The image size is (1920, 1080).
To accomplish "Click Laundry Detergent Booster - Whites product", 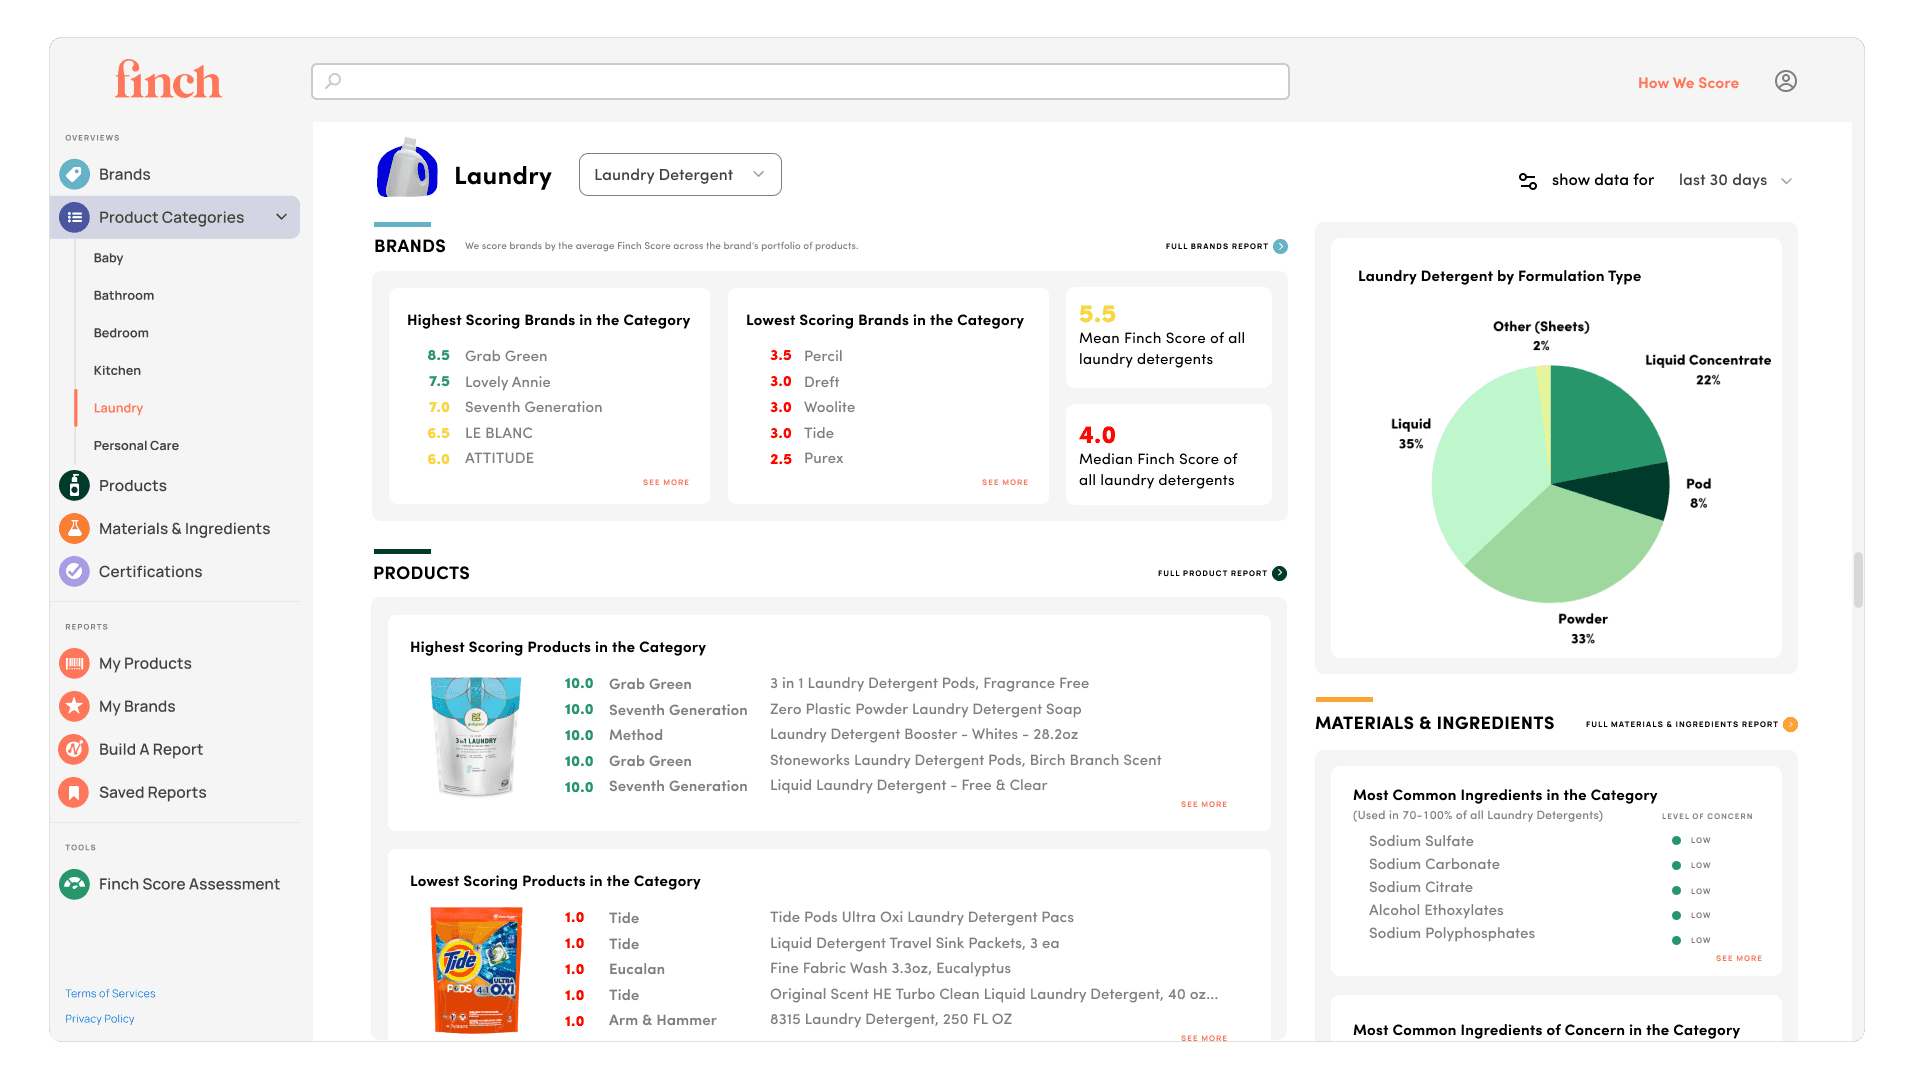I will (924, 734).
